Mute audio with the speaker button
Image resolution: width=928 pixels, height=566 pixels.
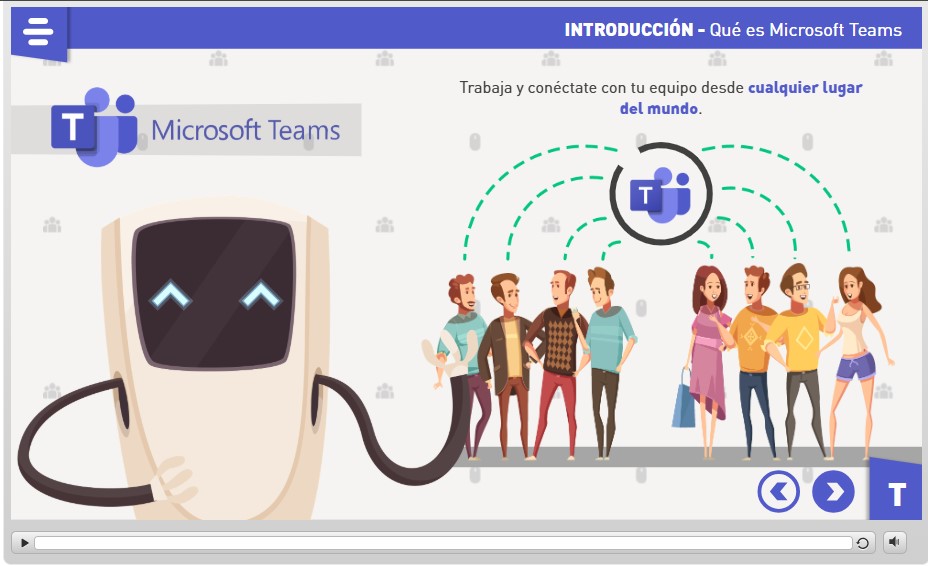click(894, 542)
